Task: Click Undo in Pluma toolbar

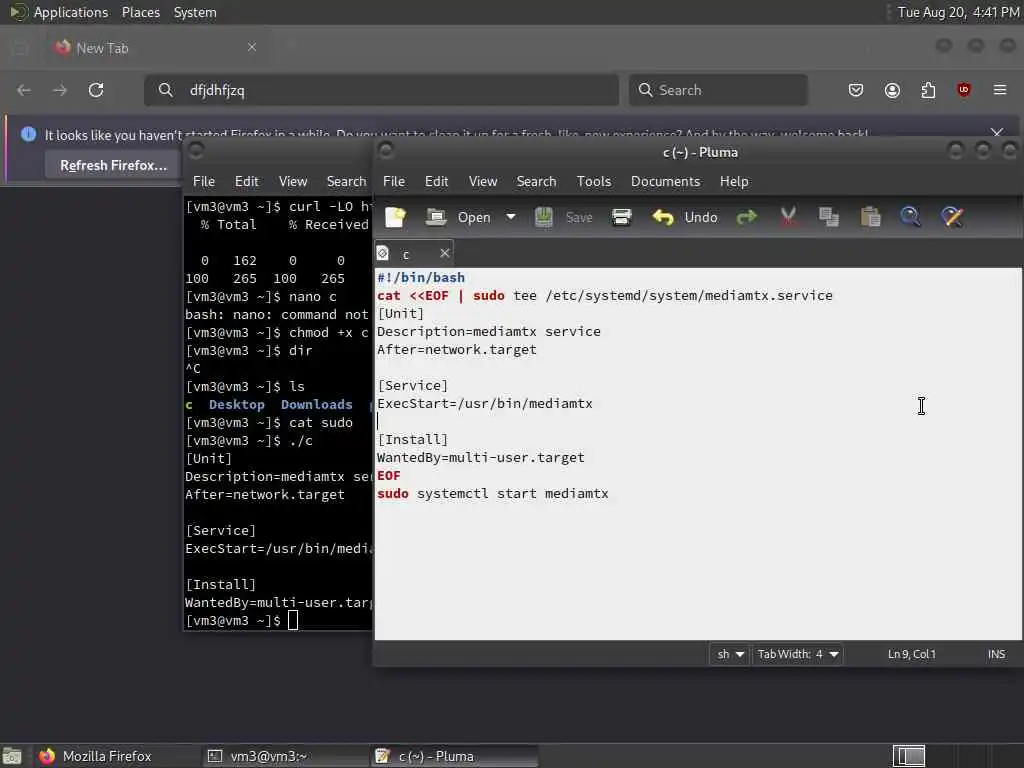Action: (685, 217)
